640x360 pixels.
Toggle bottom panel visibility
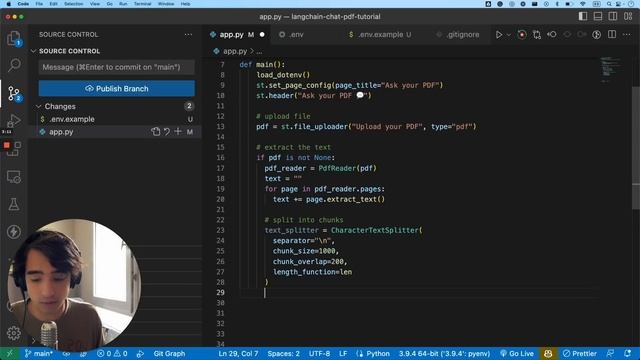click(598, 16)
